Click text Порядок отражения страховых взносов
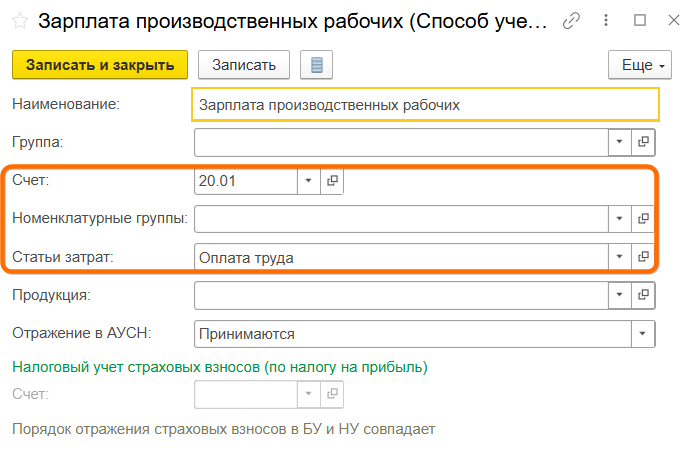The width and height of the screenshot is (694, 473). click(224, 429)
